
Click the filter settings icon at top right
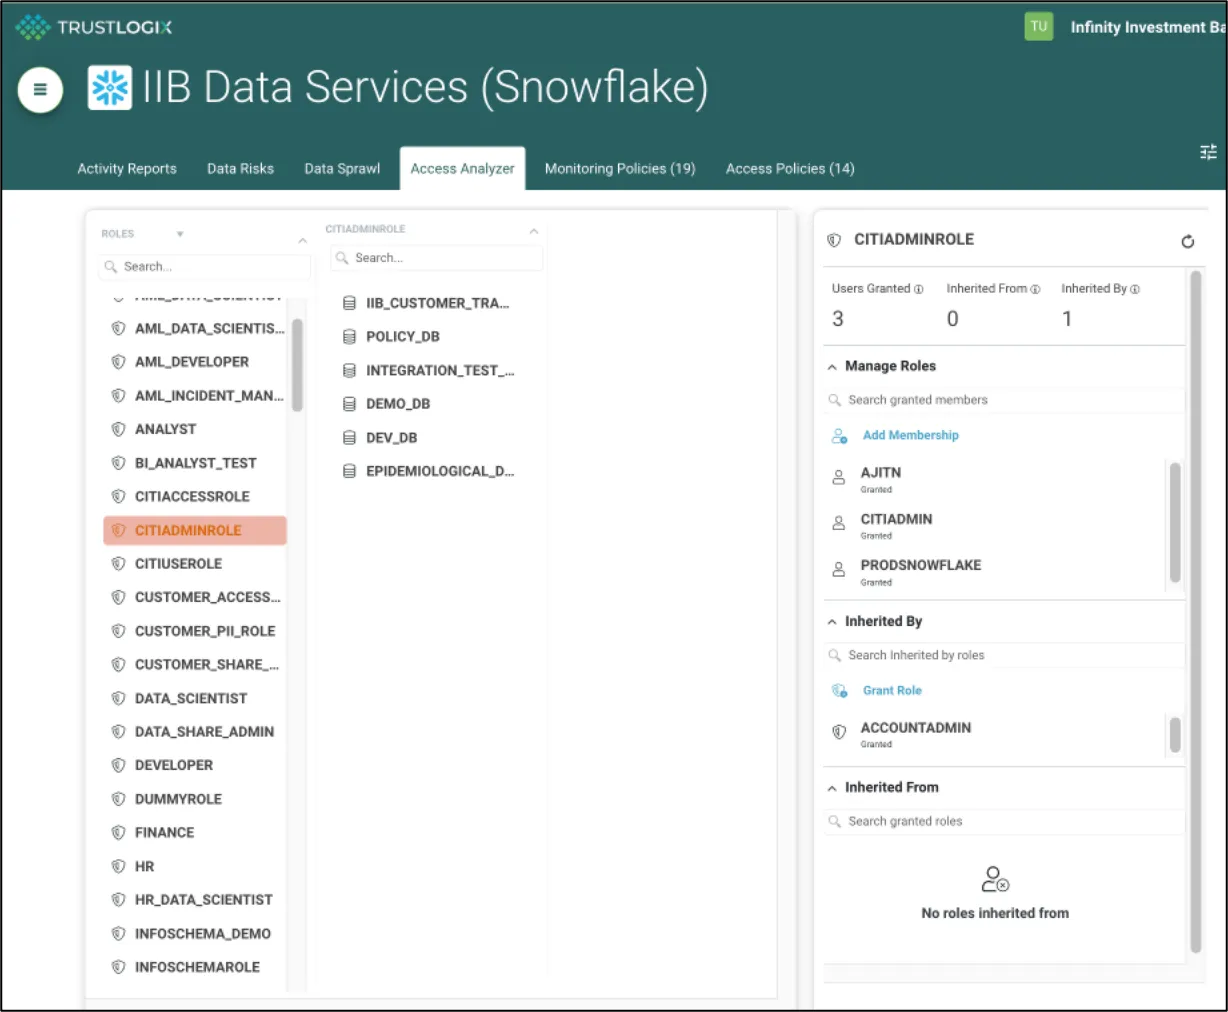click(1208, 152)
